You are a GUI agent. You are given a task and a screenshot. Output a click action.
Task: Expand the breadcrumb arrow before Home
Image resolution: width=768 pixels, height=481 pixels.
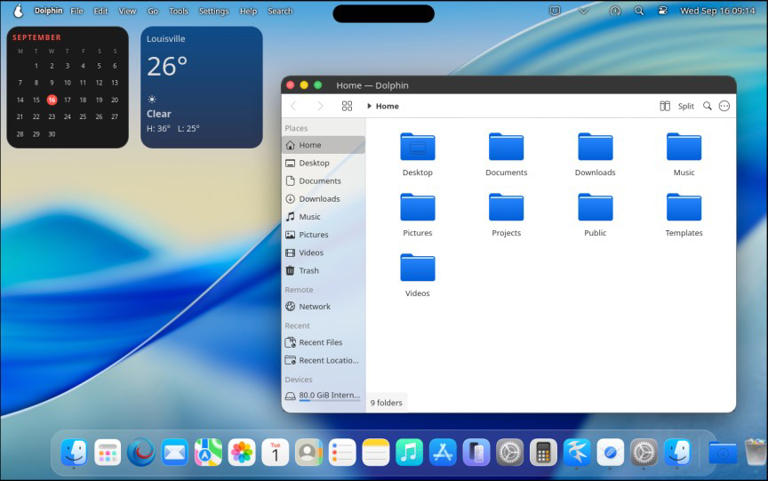click(x=369, y=106)
